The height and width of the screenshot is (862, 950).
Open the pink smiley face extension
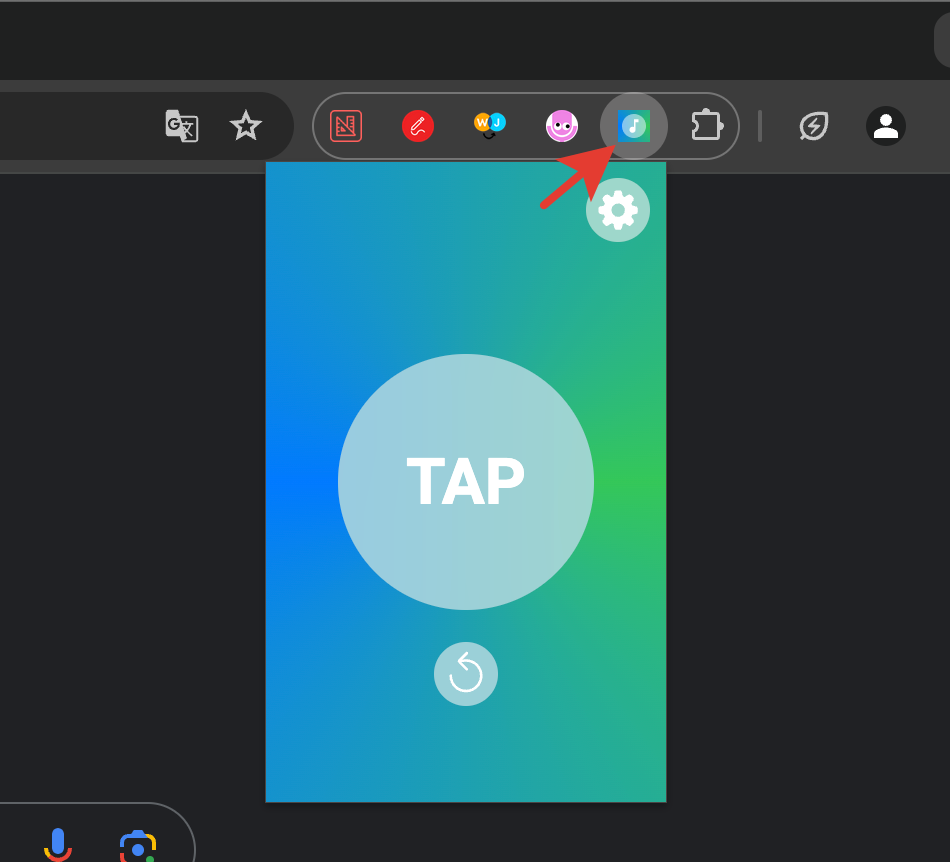561,126
